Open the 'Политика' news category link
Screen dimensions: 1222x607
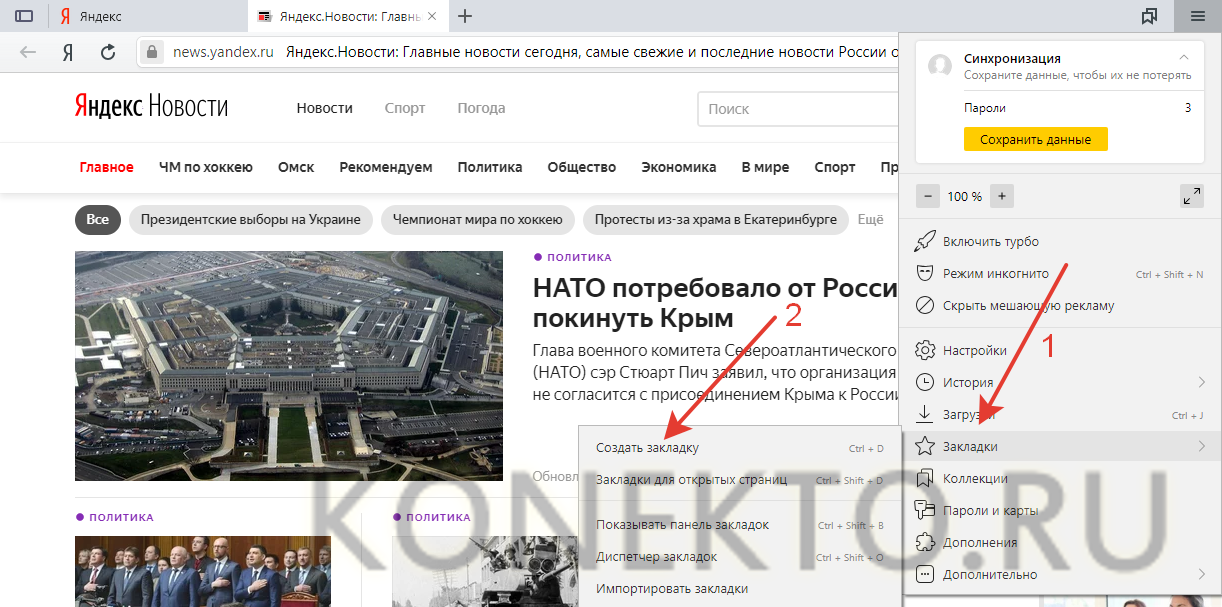pyautogui.click(x=490, y=167)
